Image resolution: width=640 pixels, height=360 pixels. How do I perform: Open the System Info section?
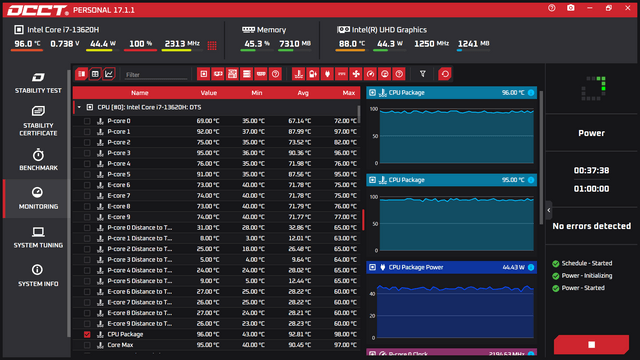(x=38, y=276)
